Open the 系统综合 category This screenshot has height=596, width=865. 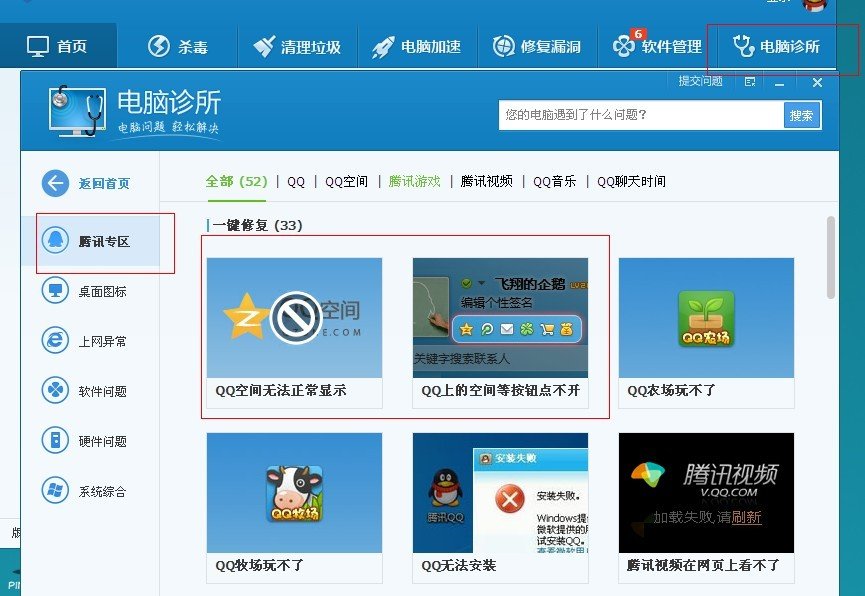pos(95,491)
